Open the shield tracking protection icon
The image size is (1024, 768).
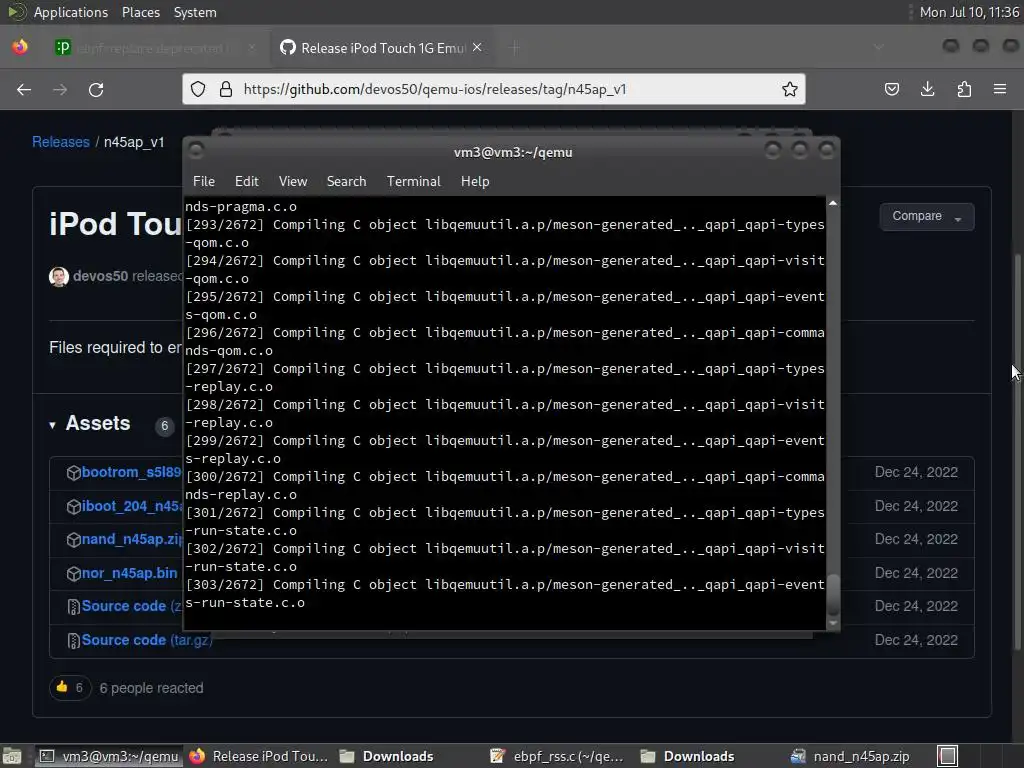tap(198, 89)
